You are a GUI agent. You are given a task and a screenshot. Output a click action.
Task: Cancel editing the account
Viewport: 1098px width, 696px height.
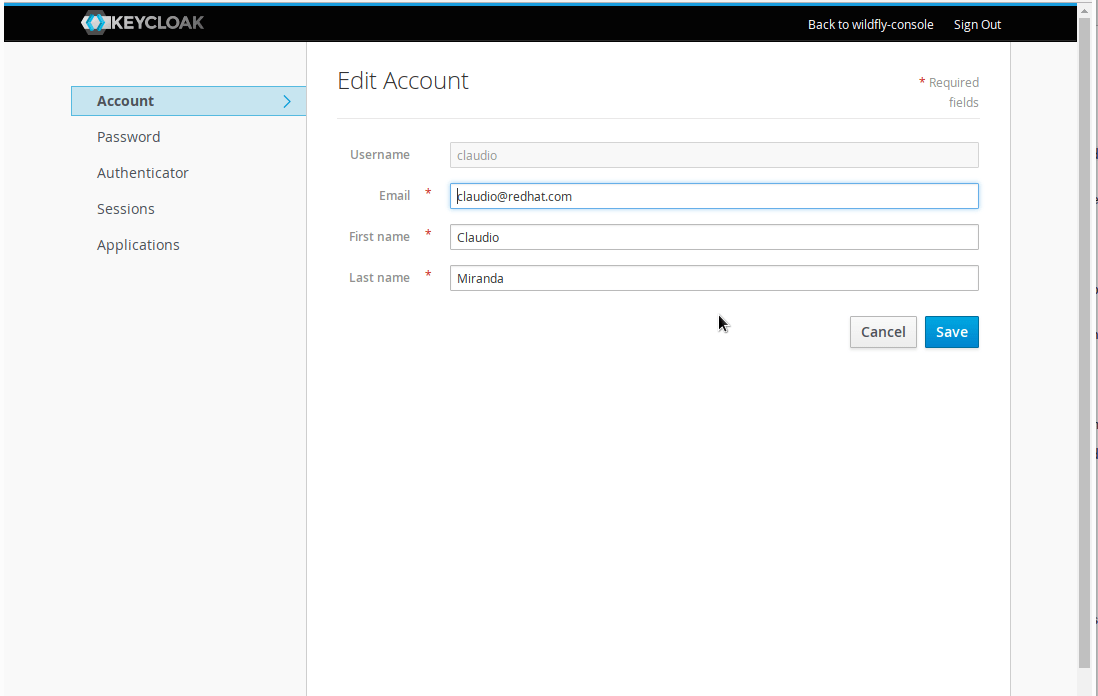pos(883,331)
